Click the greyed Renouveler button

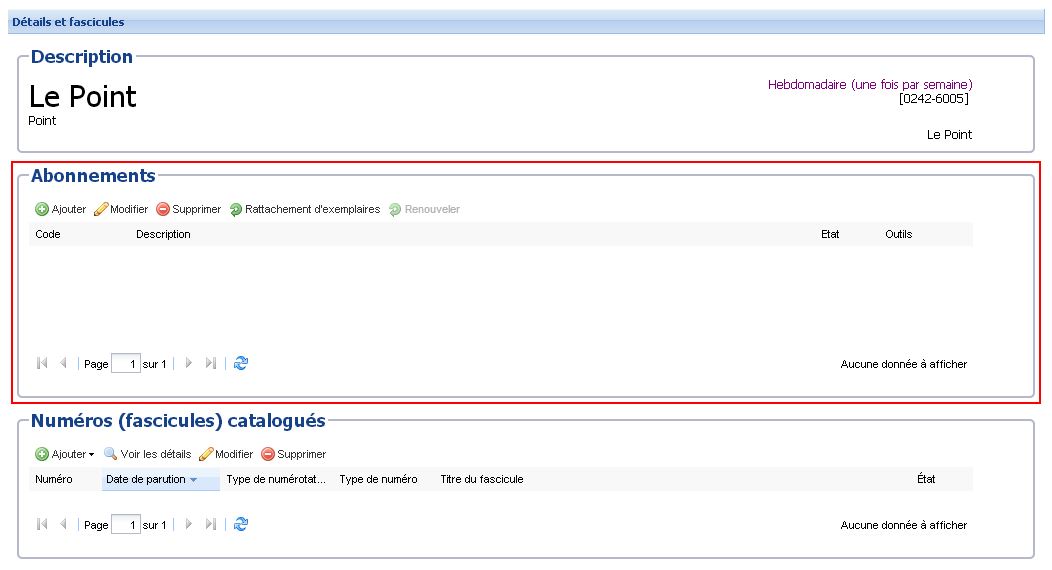424,209
